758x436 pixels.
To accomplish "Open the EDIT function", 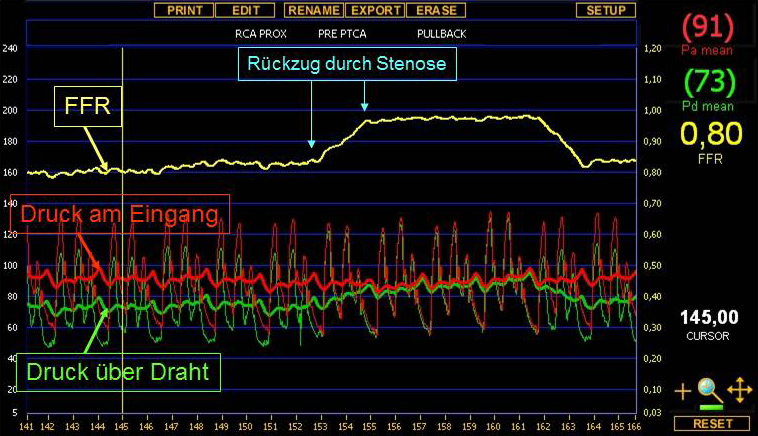I will pos(245,10).
